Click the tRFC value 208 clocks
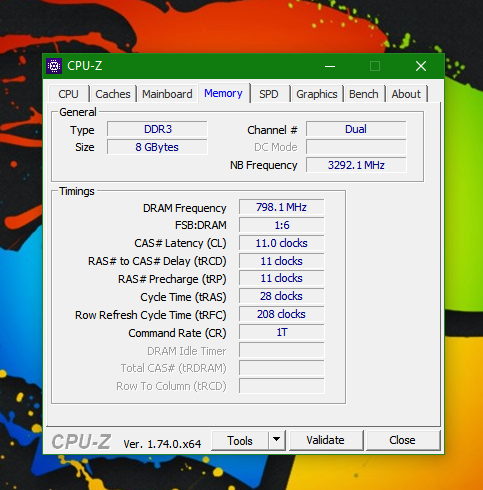The height and width of the screenshot is (490, 483). click(282, 314)
